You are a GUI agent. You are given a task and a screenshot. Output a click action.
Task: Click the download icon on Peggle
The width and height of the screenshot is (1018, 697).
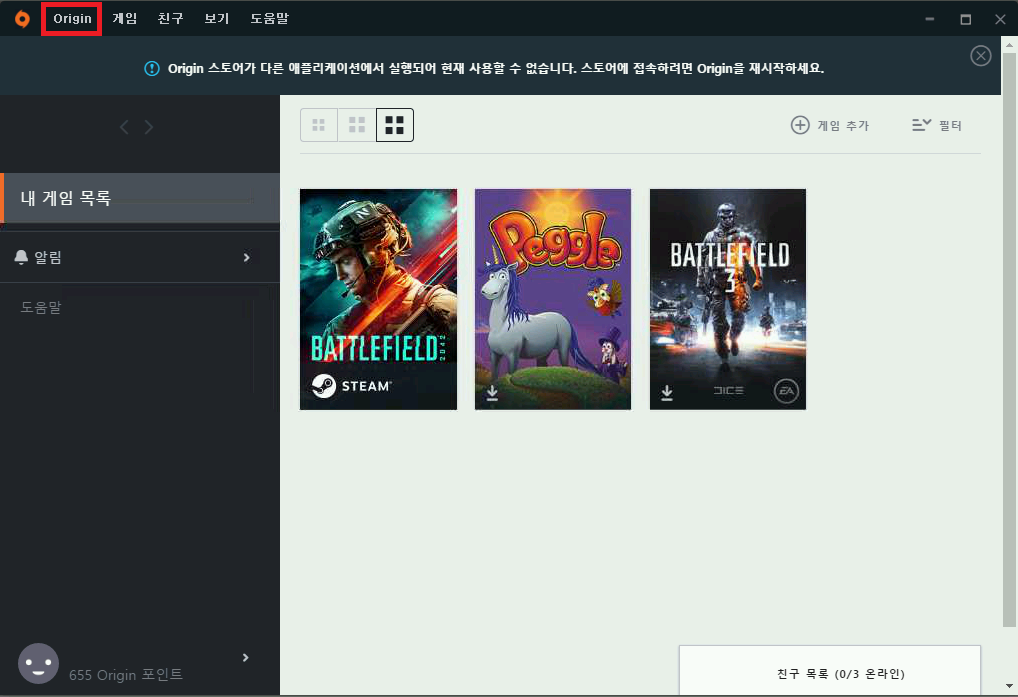coord(492,393)
